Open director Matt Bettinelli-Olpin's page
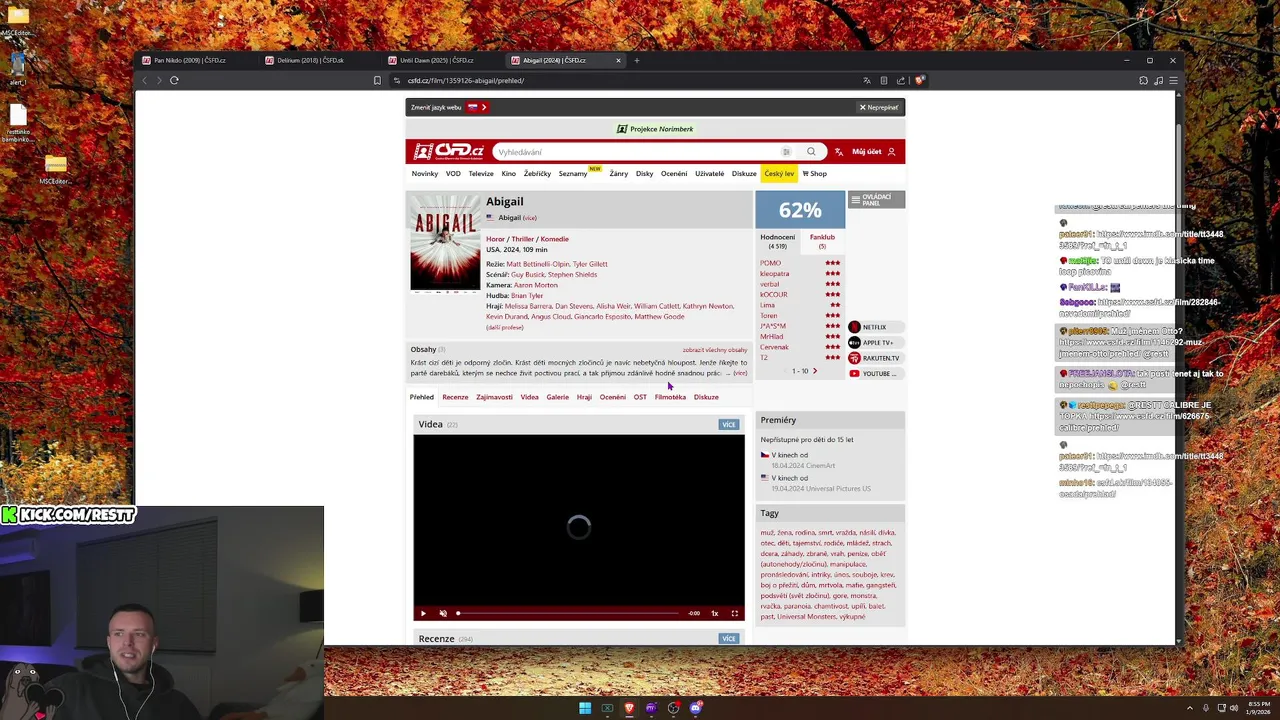This screenshot has width=1280, height=720. (x=538, y=264)
